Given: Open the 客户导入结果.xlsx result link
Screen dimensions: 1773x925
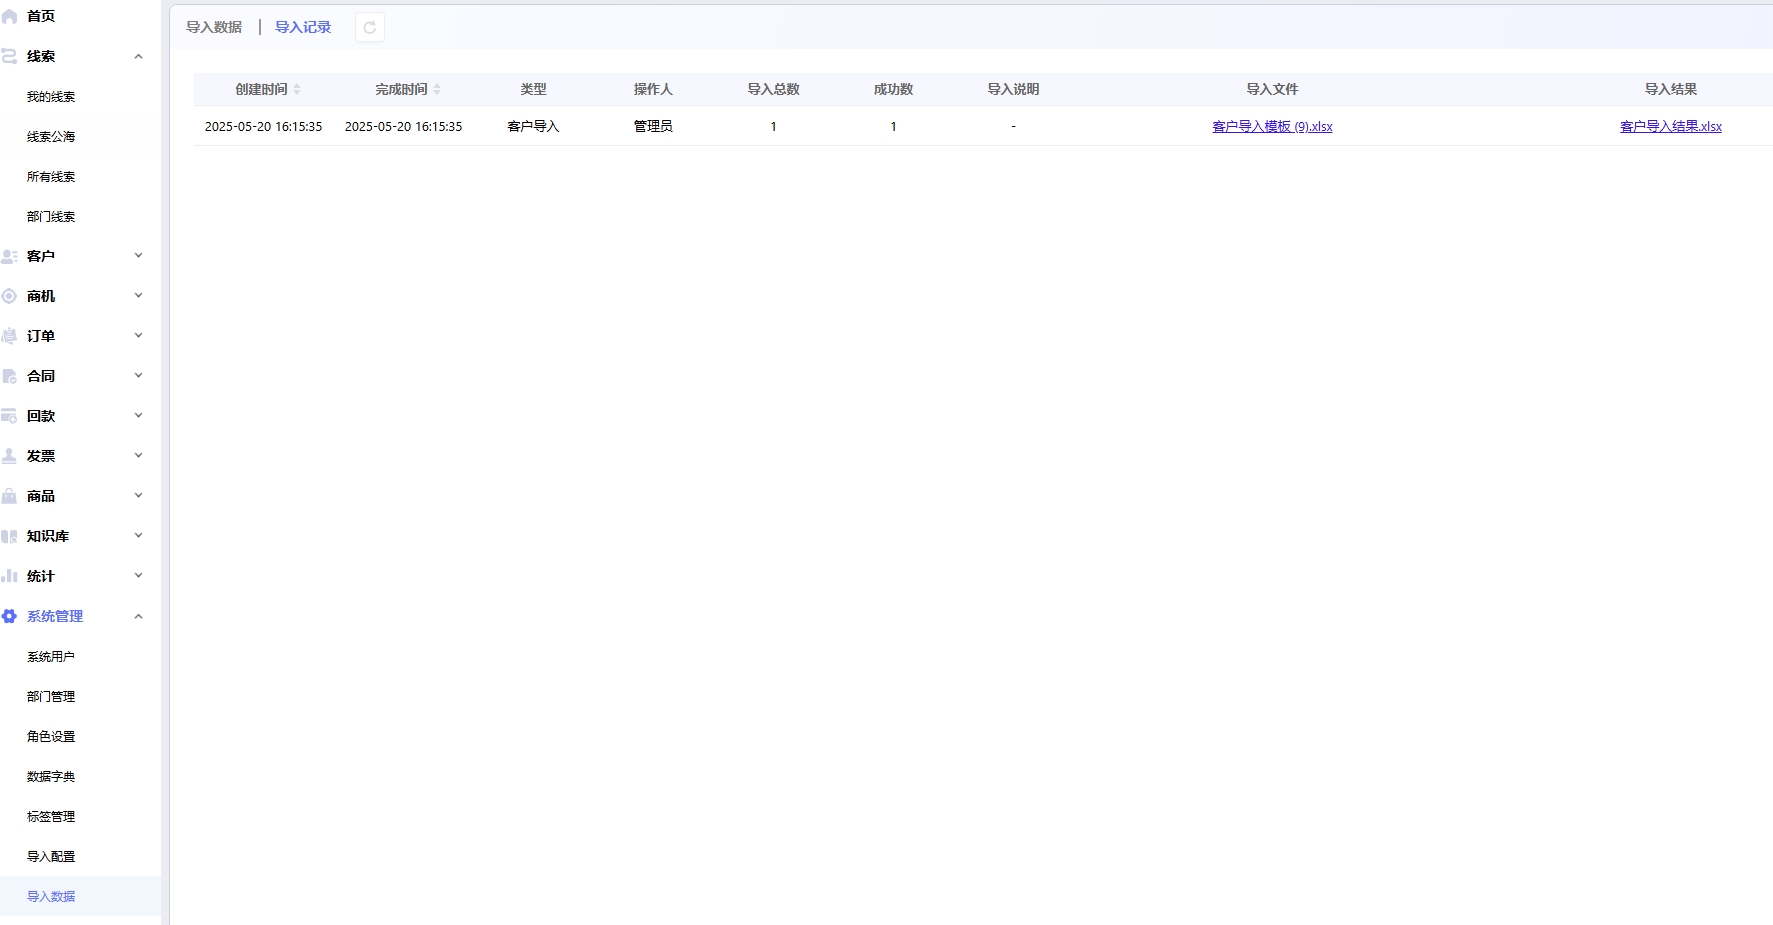Looking at the screenshot, I should coord(1670,127).
